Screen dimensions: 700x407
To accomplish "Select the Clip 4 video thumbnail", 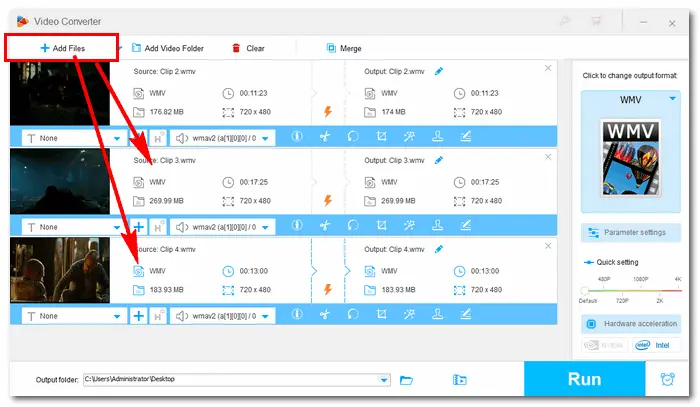I will click(x=60, y=270).
